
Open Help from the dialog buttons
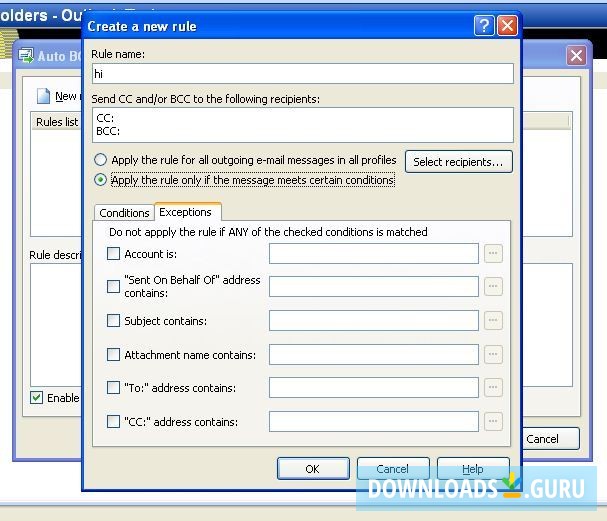(x=473, y=469)
